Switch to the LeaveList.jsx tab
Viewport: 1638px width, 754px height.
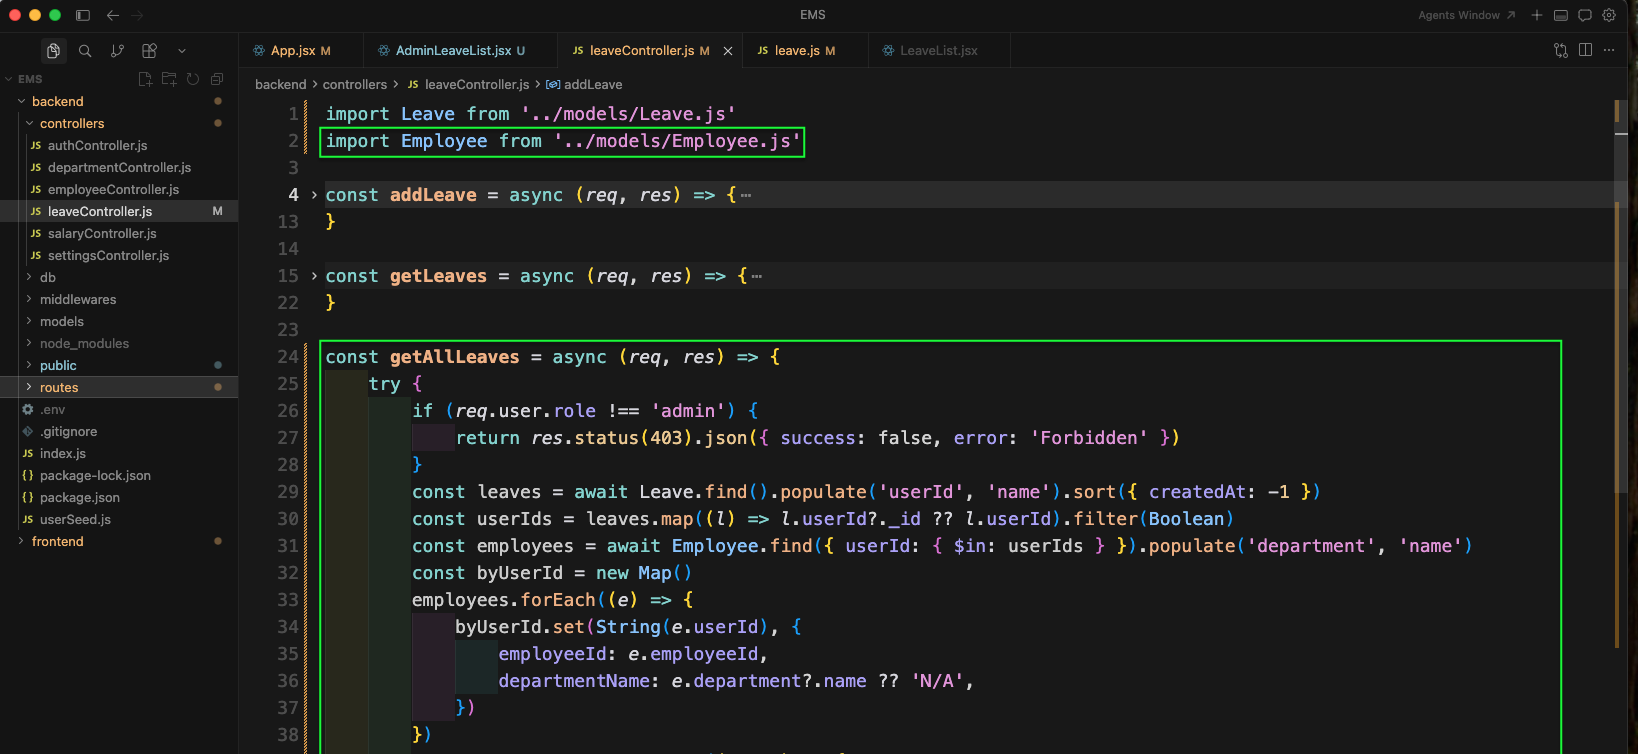(x=938, y=50)
